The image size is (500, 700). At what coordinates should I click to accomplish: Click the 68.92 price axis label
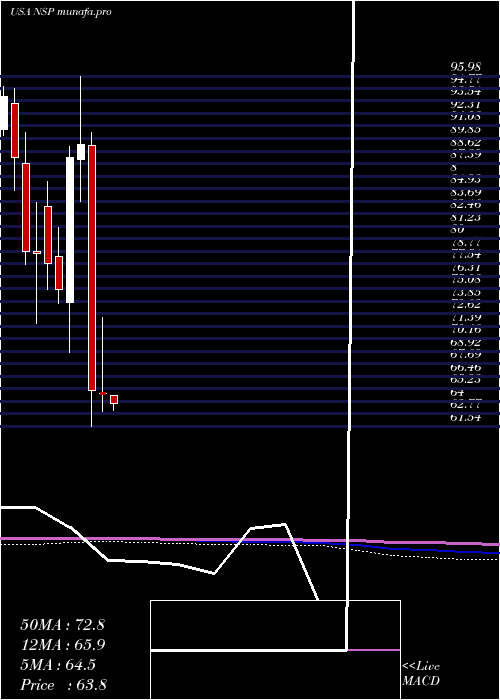466,344
